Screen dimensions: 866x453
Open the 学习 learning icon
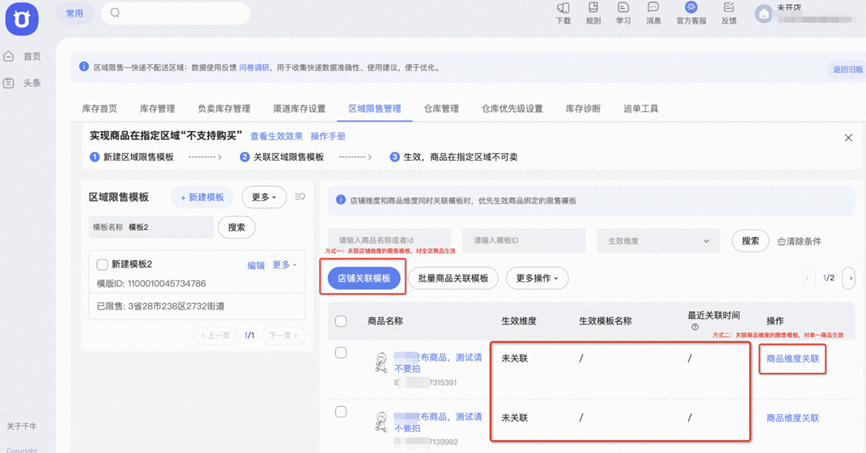click(x=623, y=8)
